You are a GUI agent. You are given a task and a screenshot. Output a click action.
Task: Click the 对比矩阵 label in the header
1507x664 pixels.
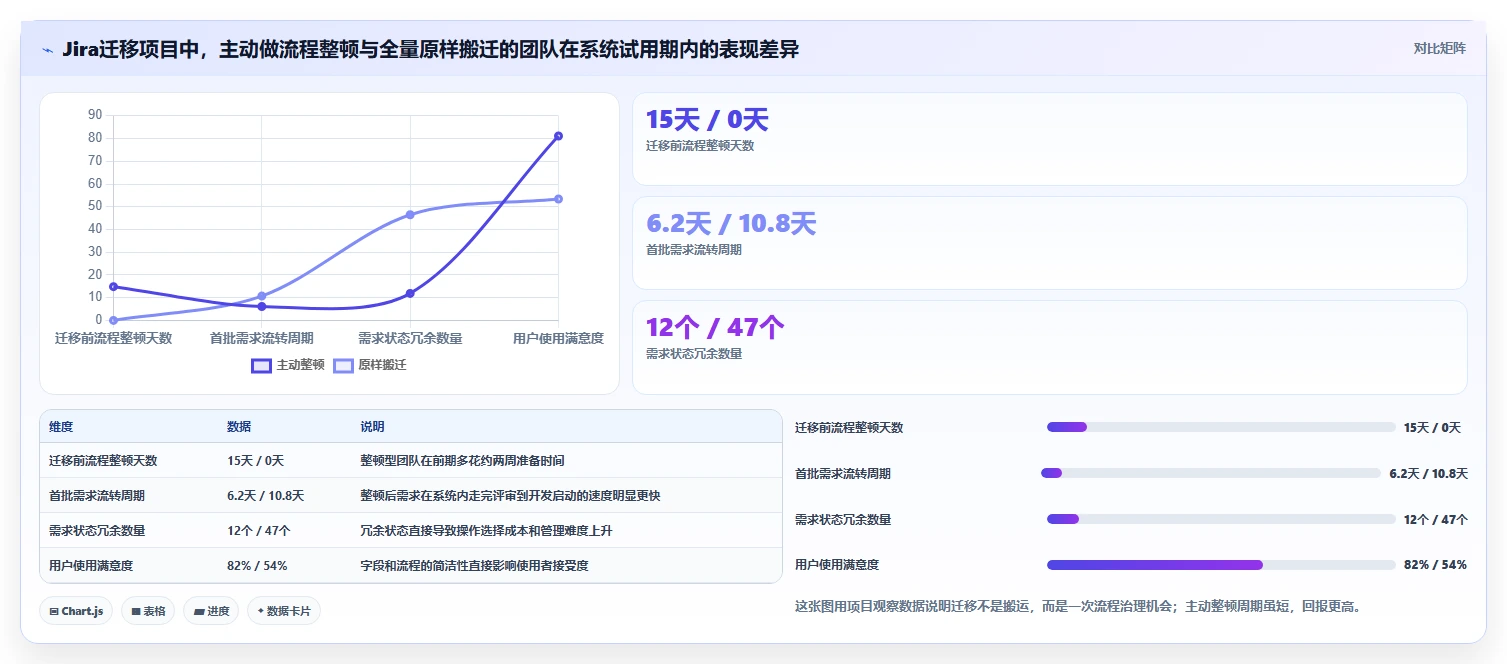click(1440, 49)
